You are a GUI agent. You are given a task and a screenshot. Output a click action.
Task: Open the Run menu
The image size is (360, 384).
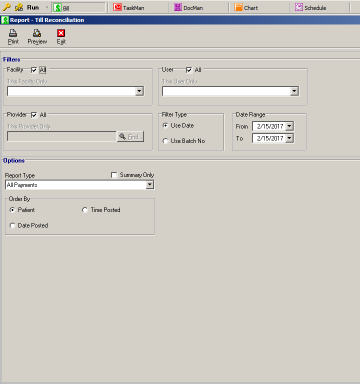(x=33, y=7)
